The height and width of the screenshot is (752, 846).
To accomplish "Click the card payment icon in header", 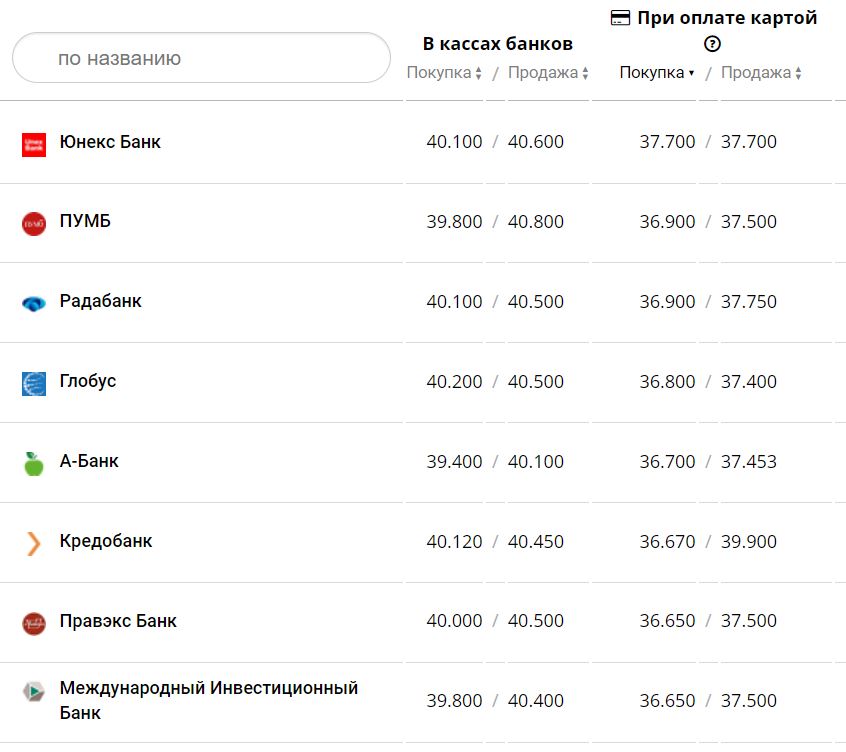I will coord(620,18).
